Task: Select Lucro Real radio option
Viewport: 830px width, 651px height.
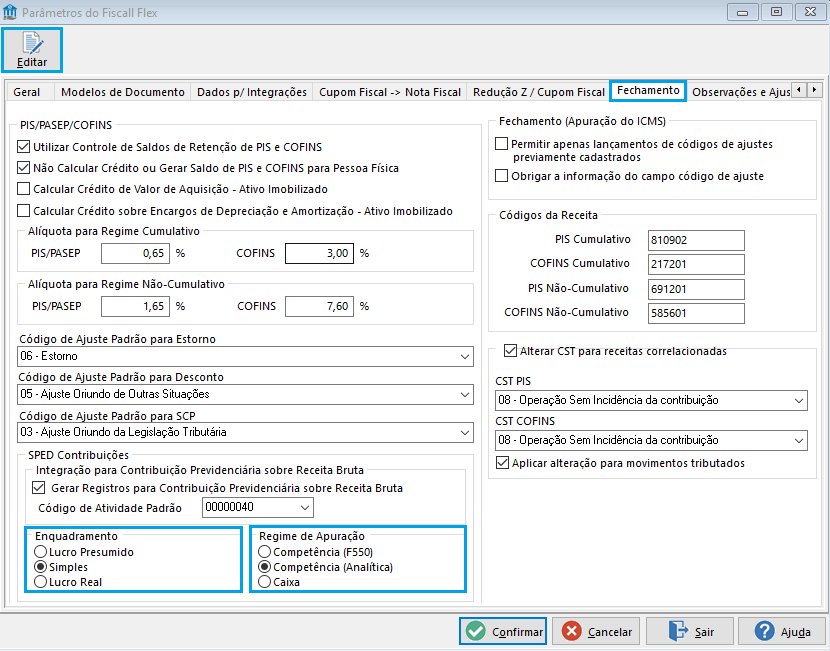Action: (x=40, y=582)
